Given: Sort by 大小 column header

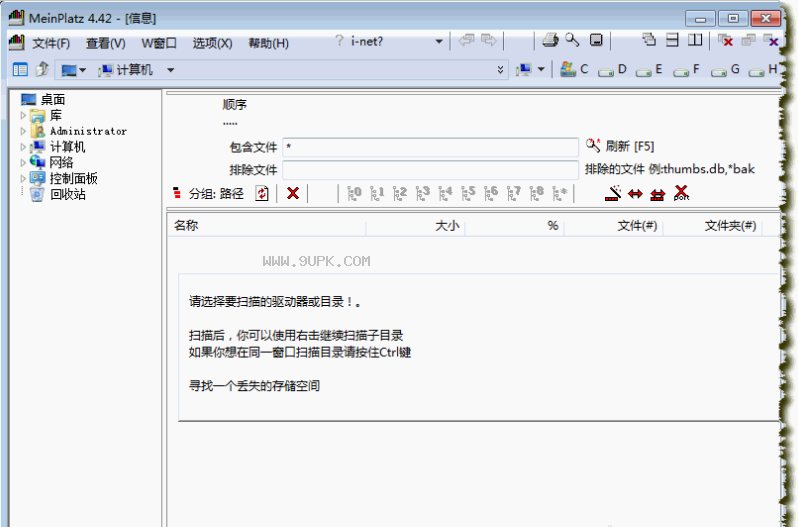Looking at the screenshot, I should (x=415, y=226).
